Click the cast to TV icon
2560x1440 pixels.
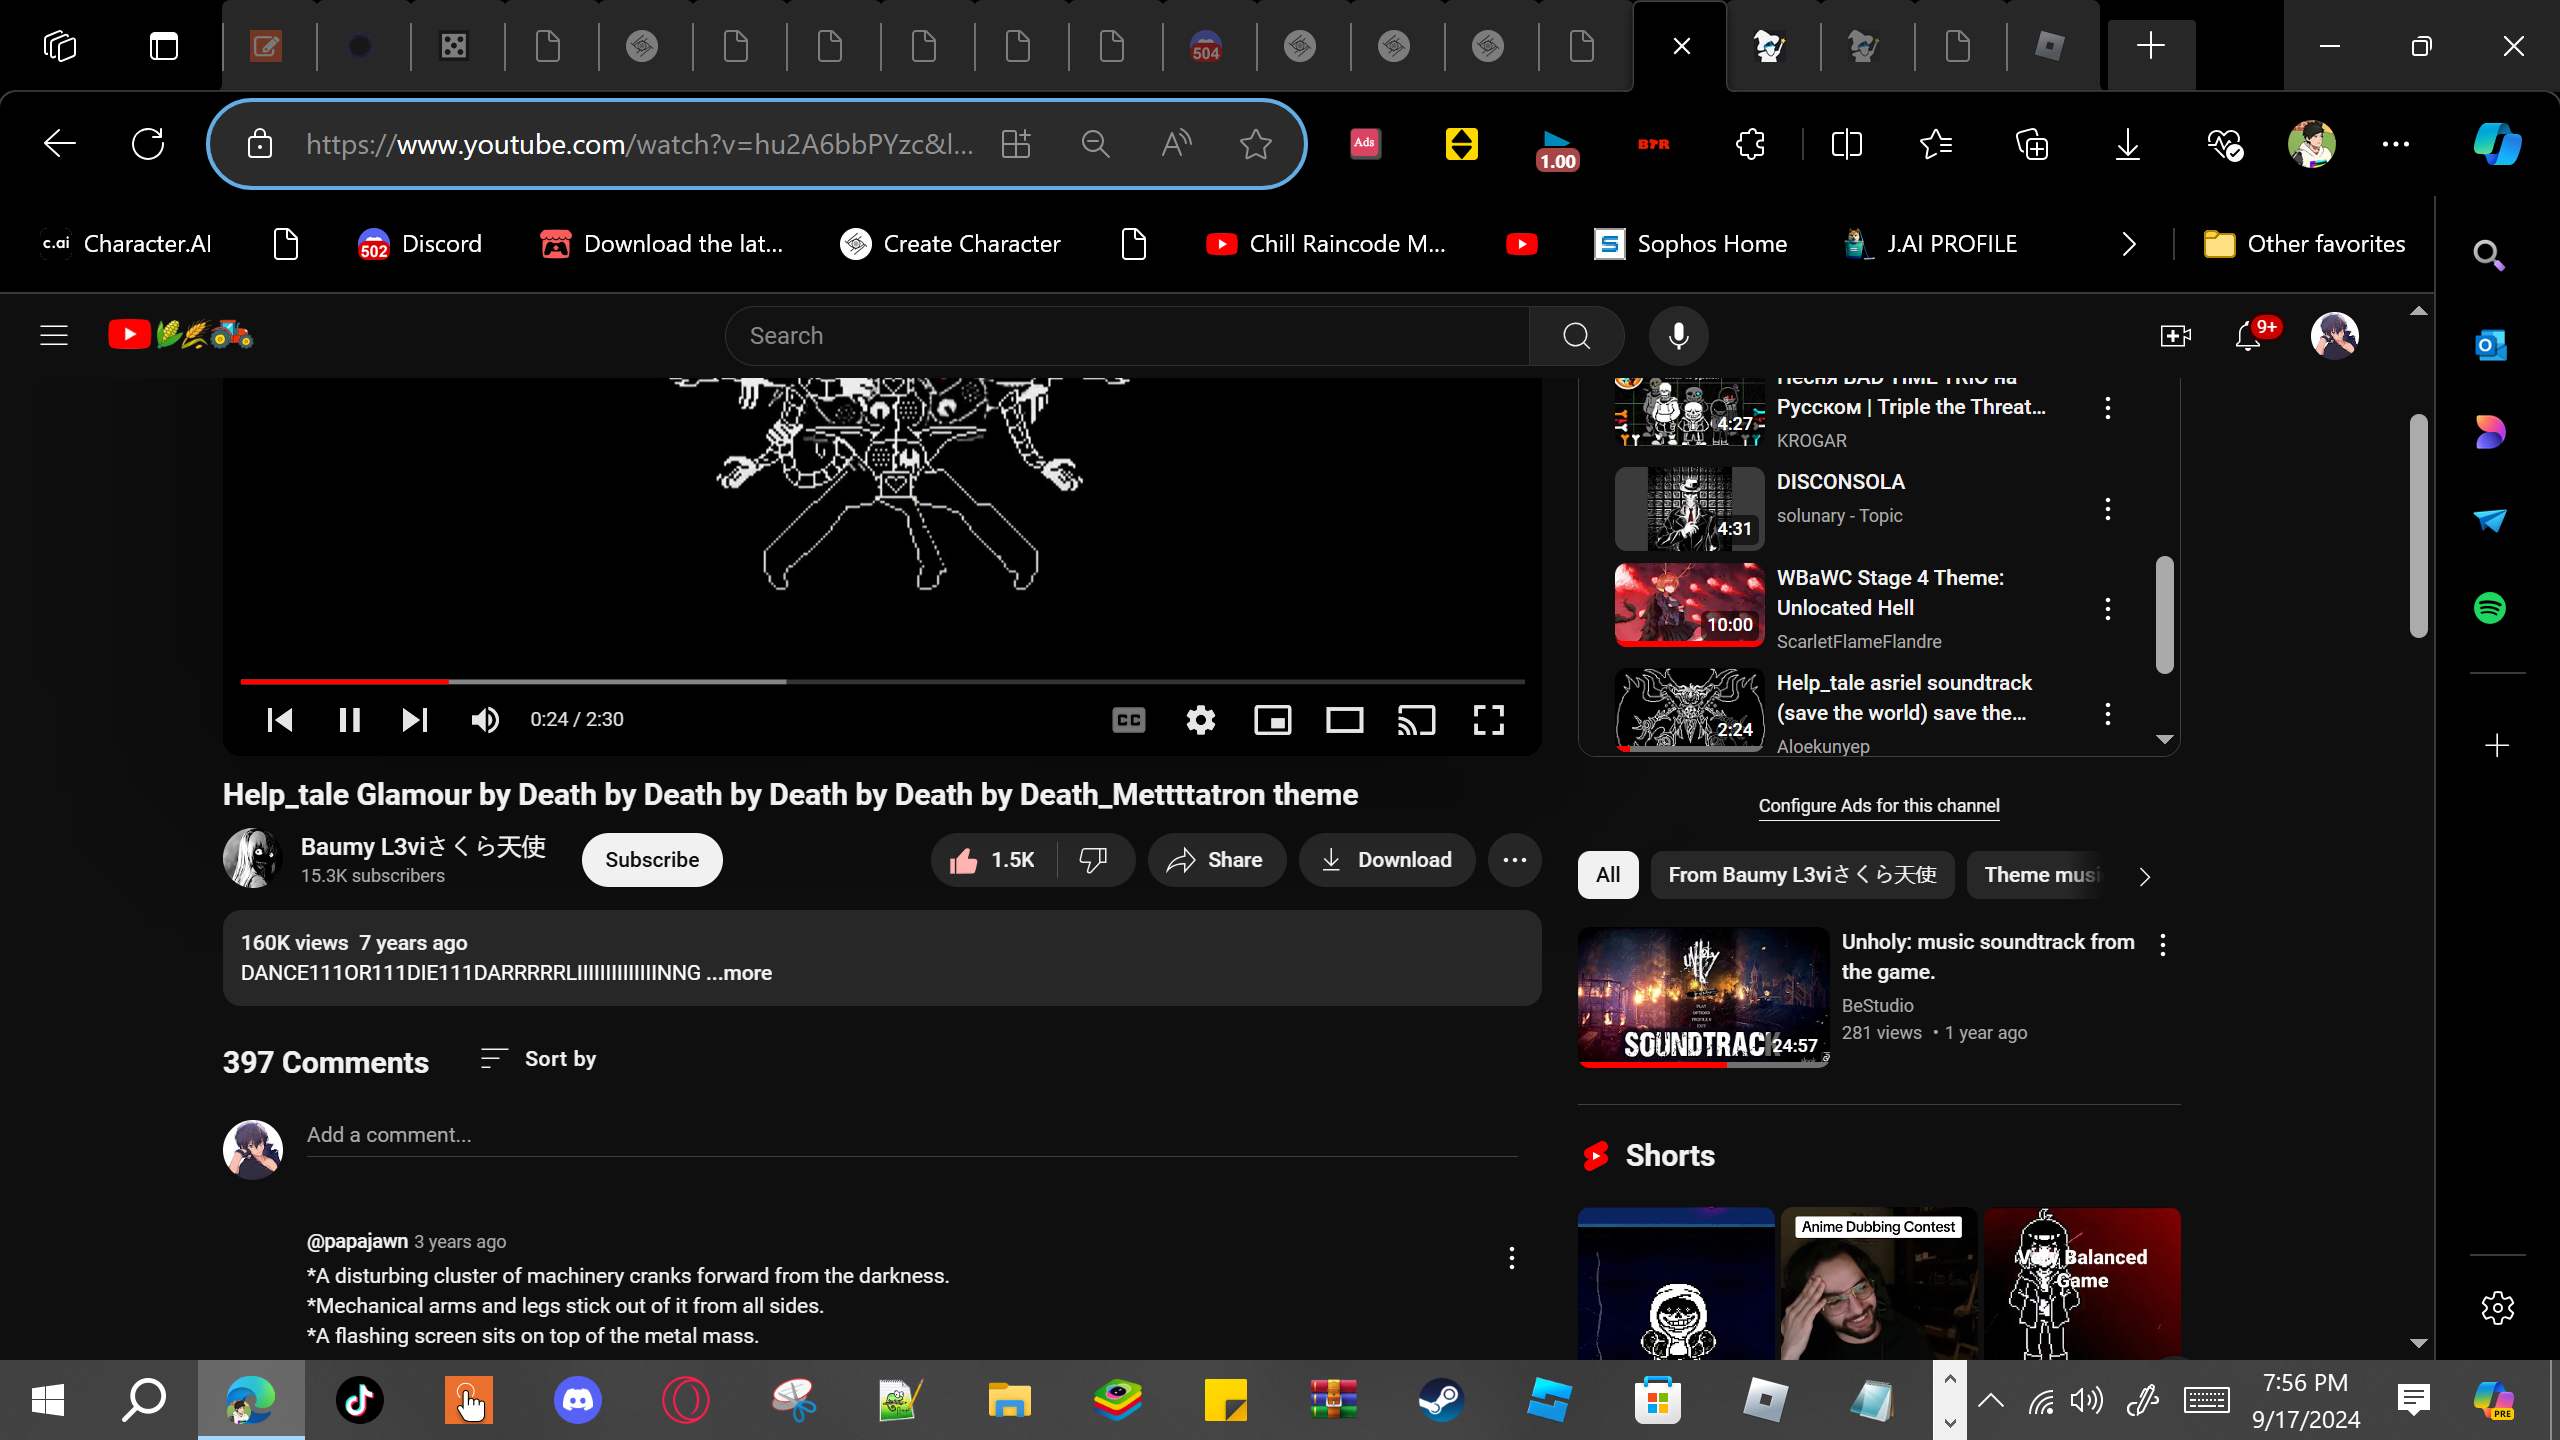(x=1416, y=720)
